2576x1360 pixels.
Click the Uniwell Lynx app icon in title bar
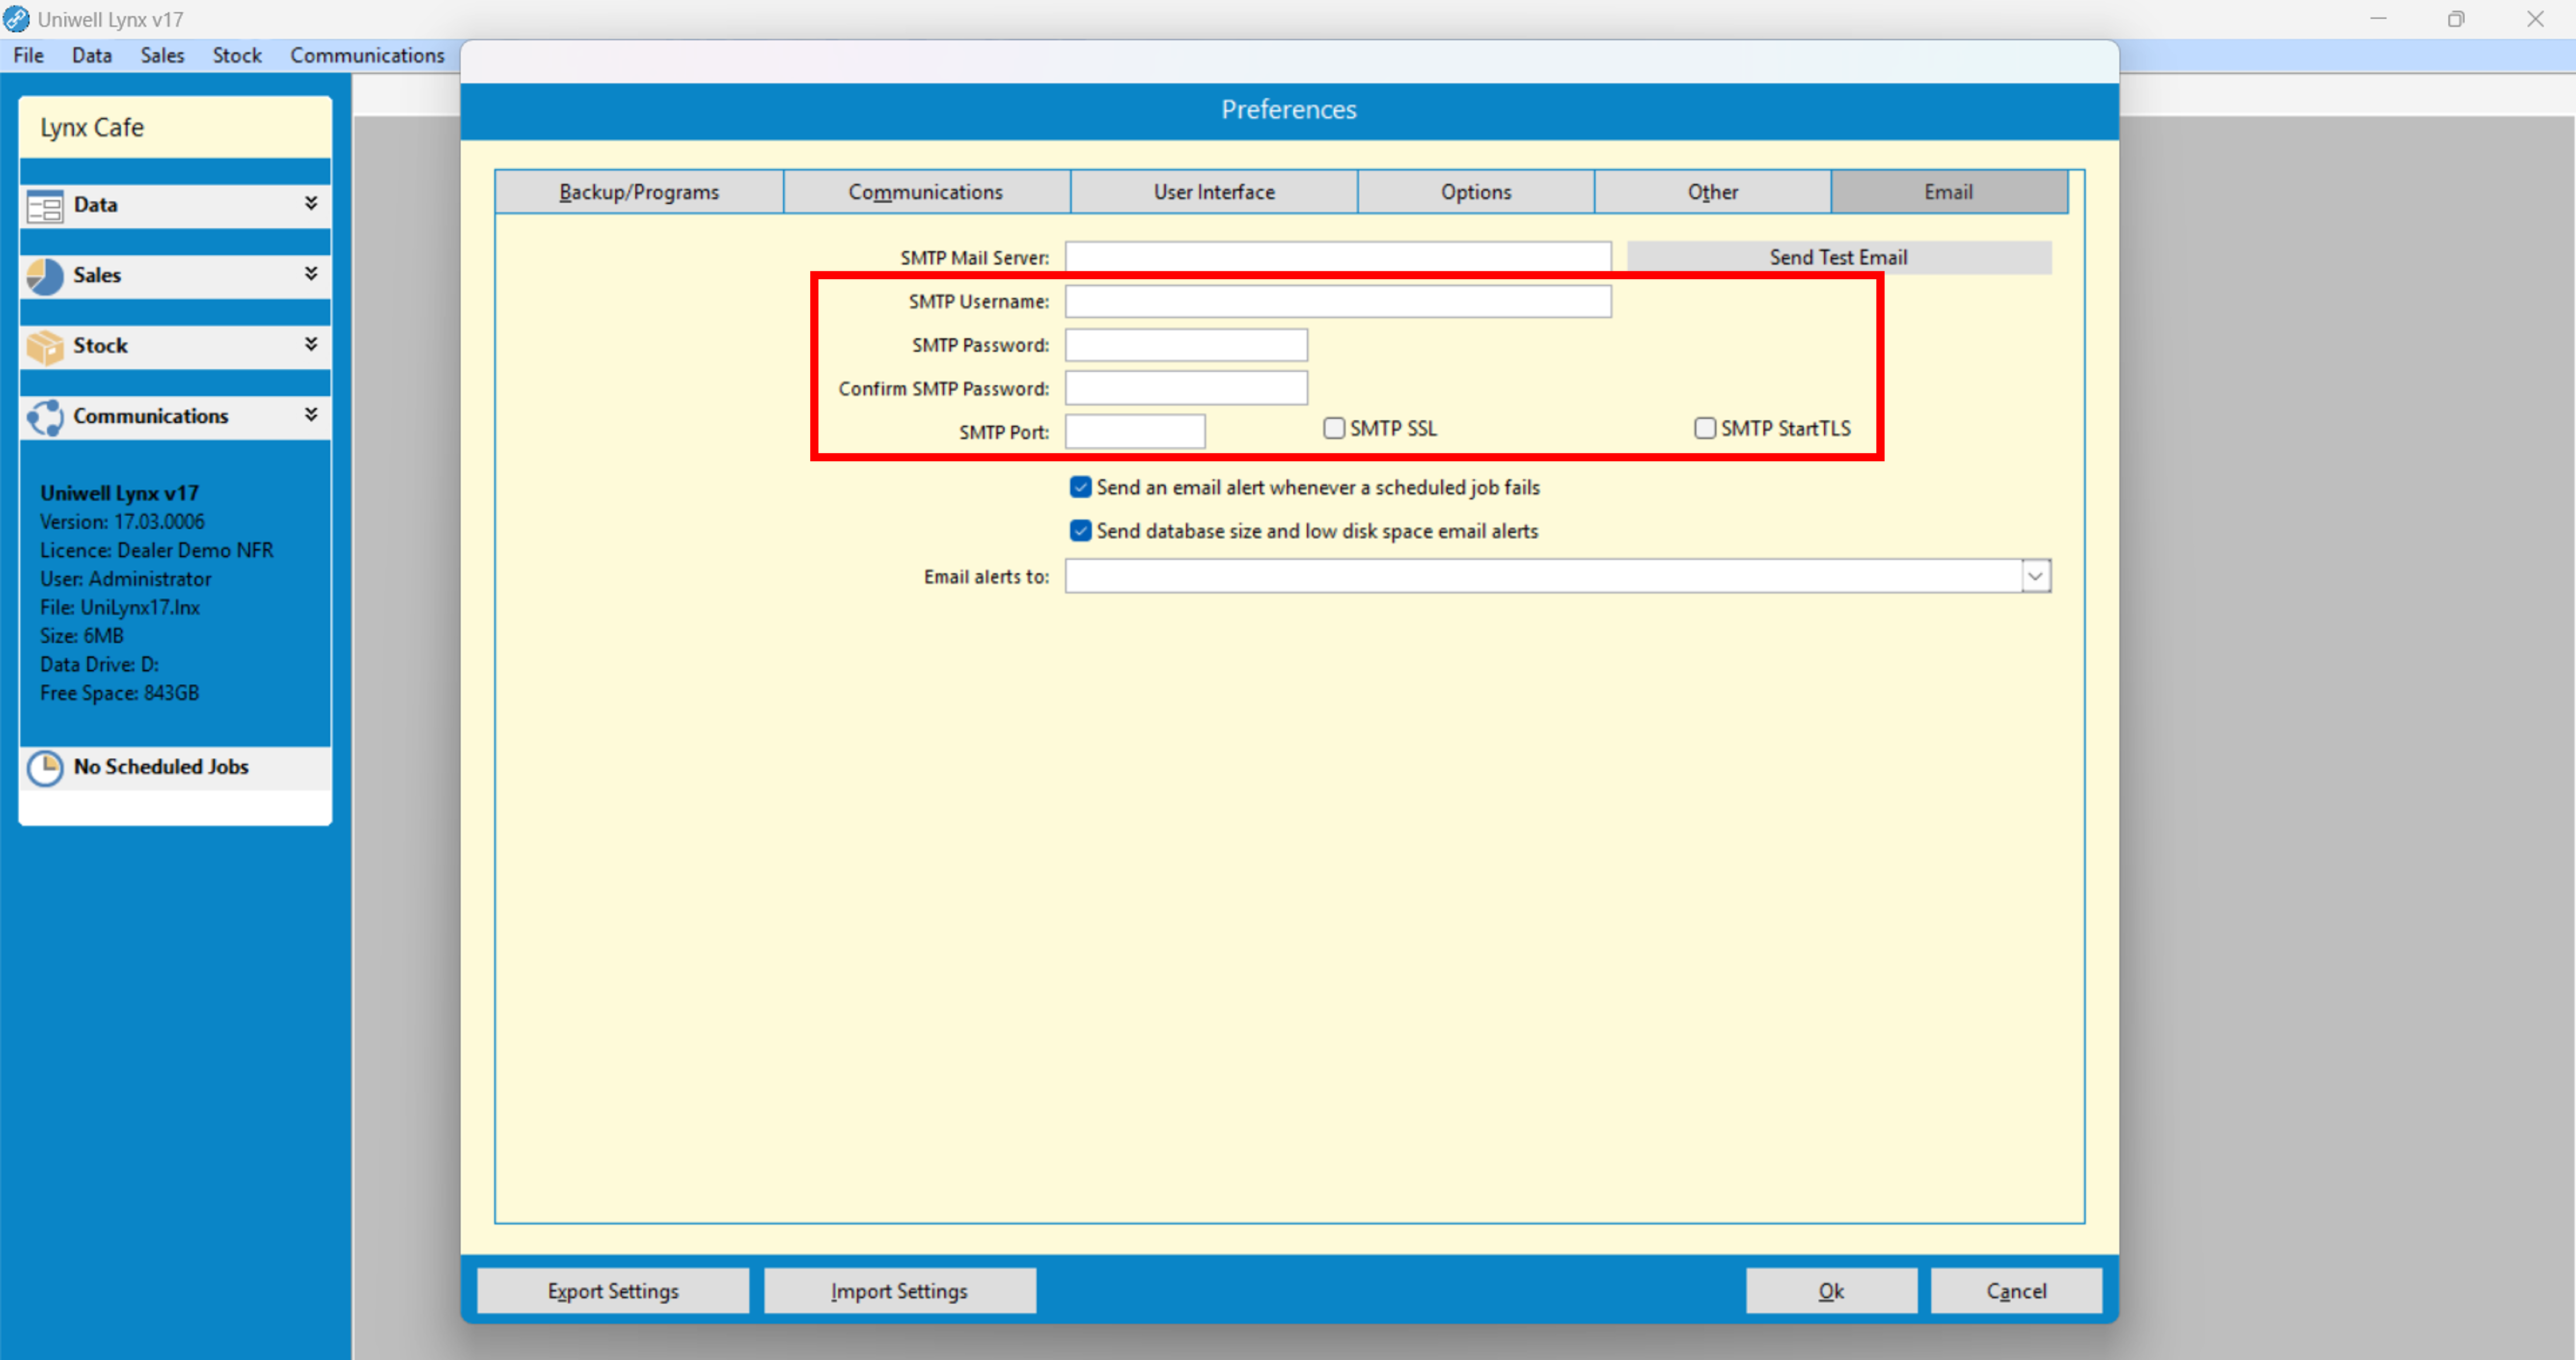[16, 19]
